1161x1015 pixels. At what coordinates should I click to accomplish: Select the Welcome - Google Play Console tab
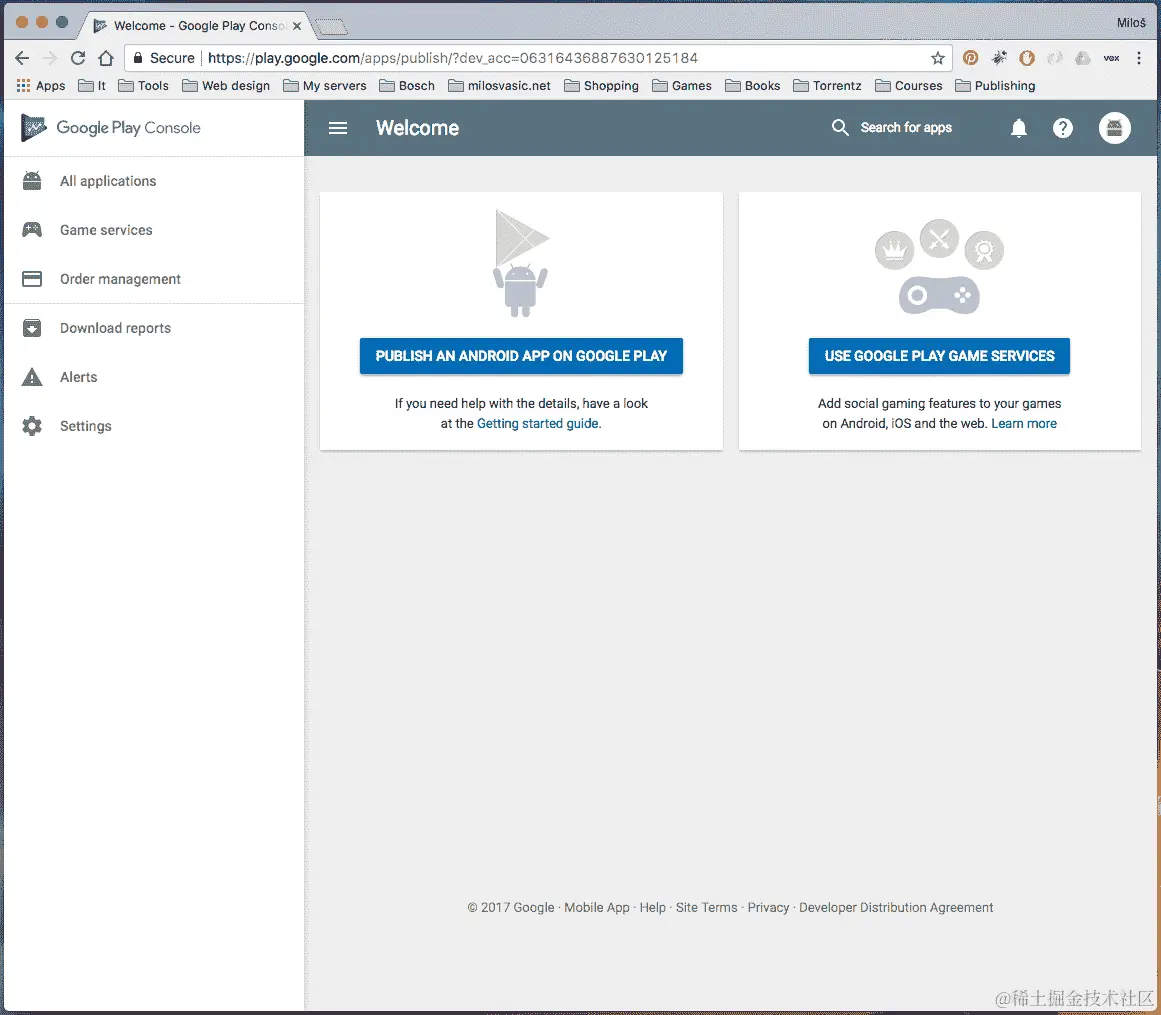198,25
